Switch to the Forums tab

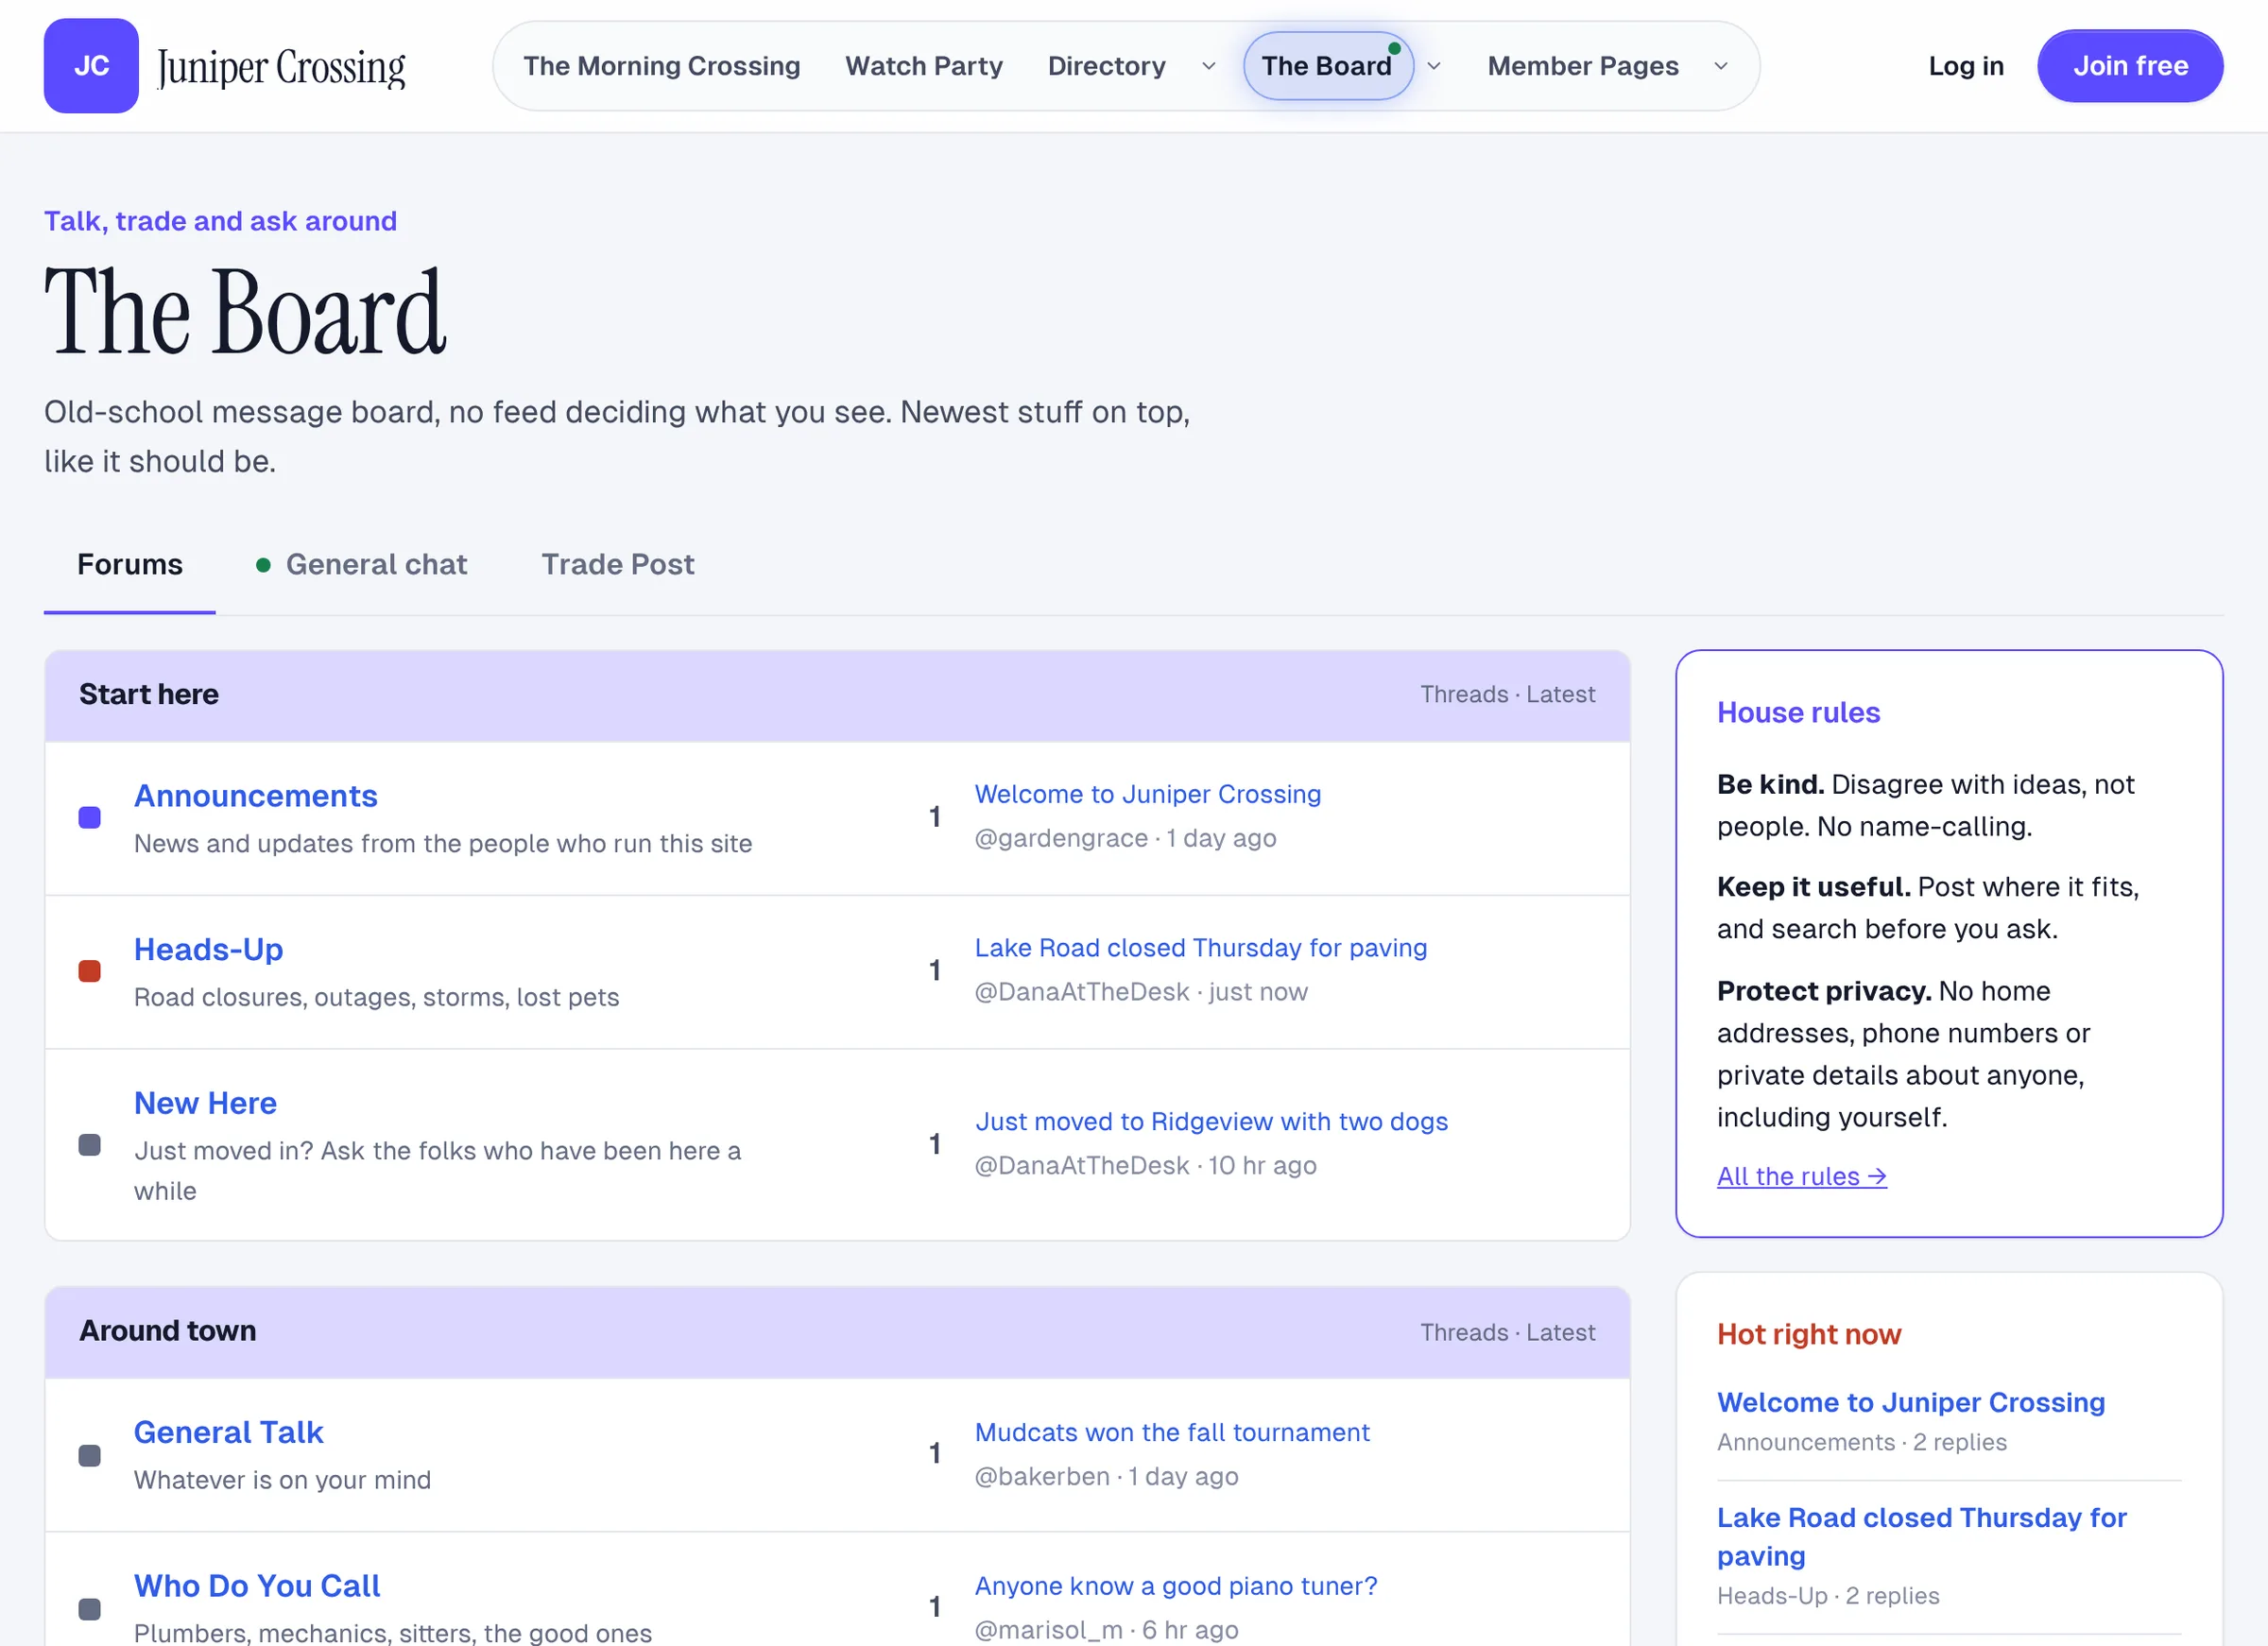[x=130, y=565]
